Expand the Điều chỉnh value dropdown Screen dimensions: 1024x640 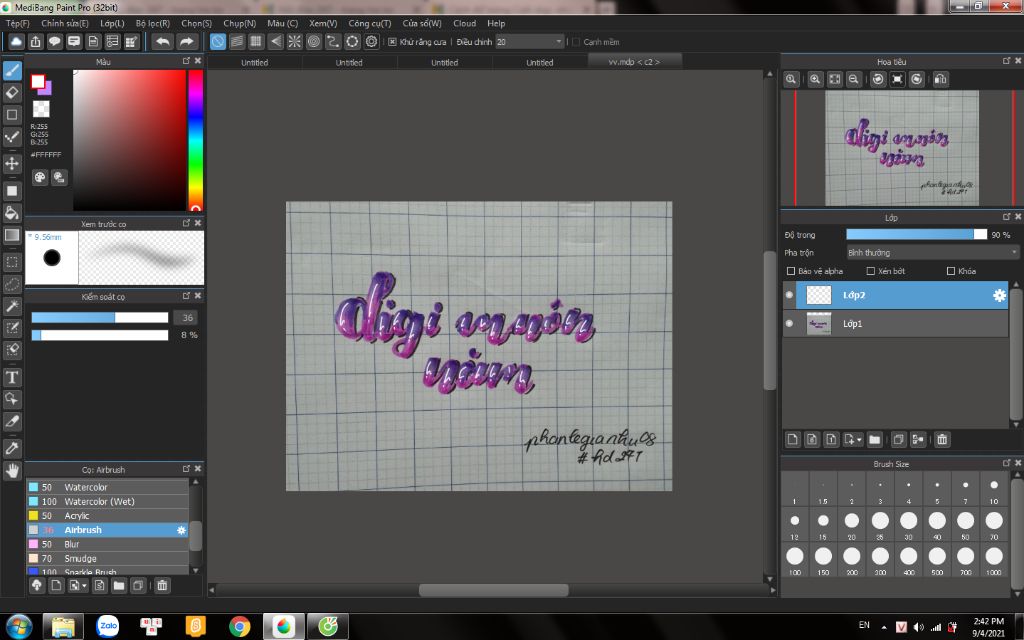point(558,42)
